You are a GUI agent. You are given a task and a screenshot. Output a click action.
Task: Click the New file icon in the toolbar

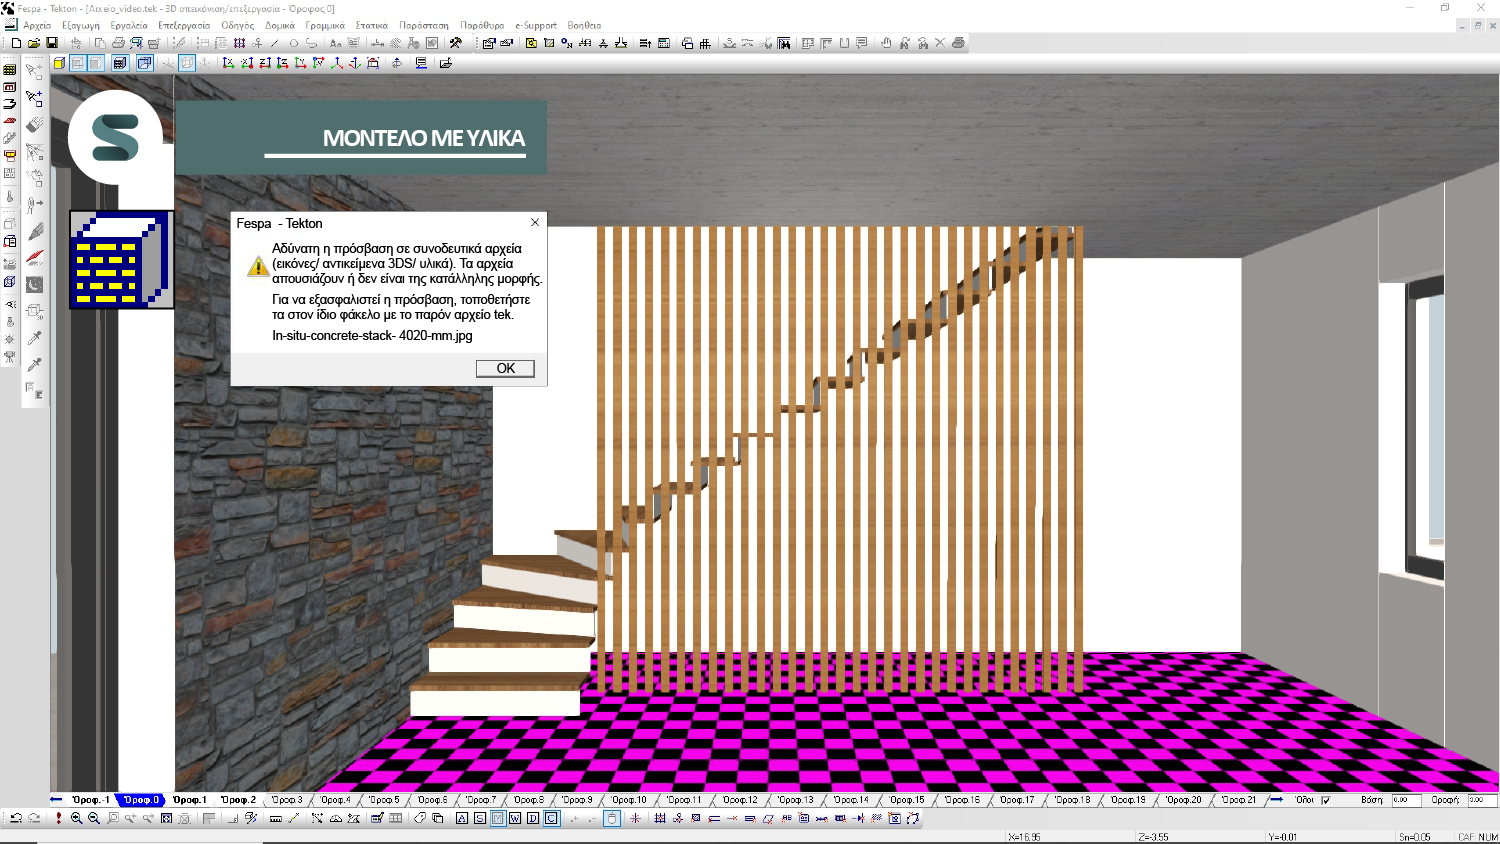16,44
